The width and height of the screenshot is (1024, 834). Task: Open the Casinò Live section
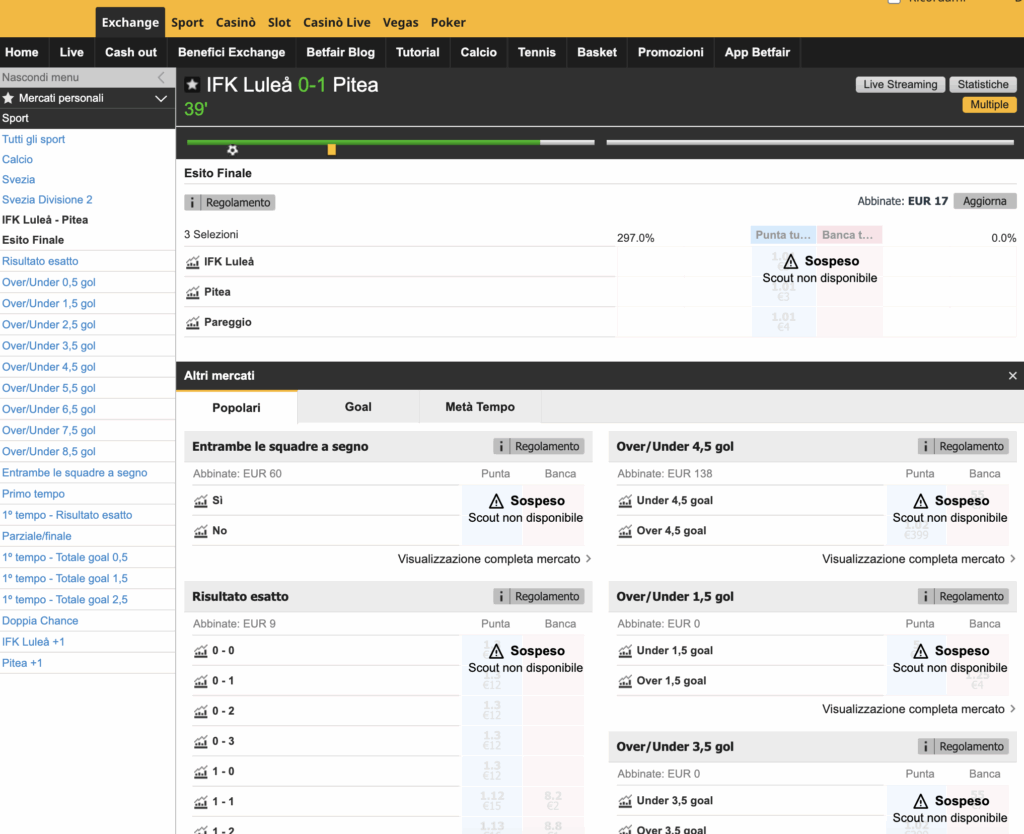click(x=336, y=22)
